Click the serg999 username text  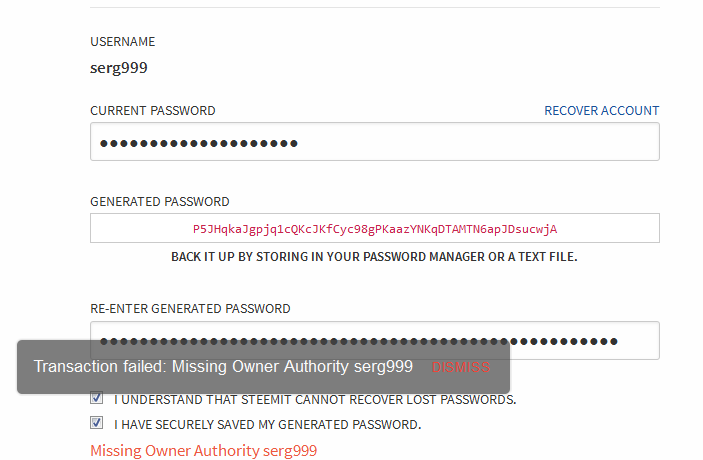(x=119, y=68)
